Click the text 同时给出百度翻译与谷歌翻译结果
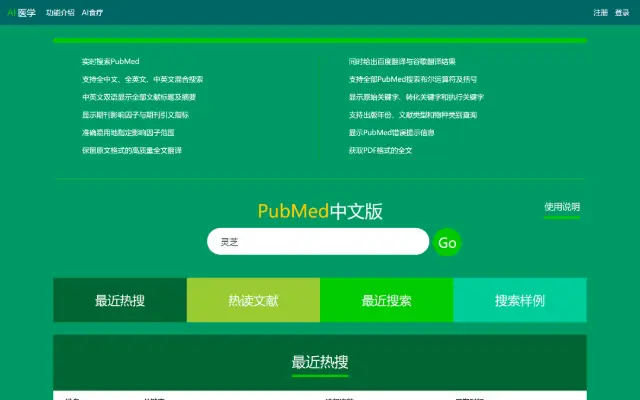The height and width of the screenshot is (400, 640). [x=402, y=62]
